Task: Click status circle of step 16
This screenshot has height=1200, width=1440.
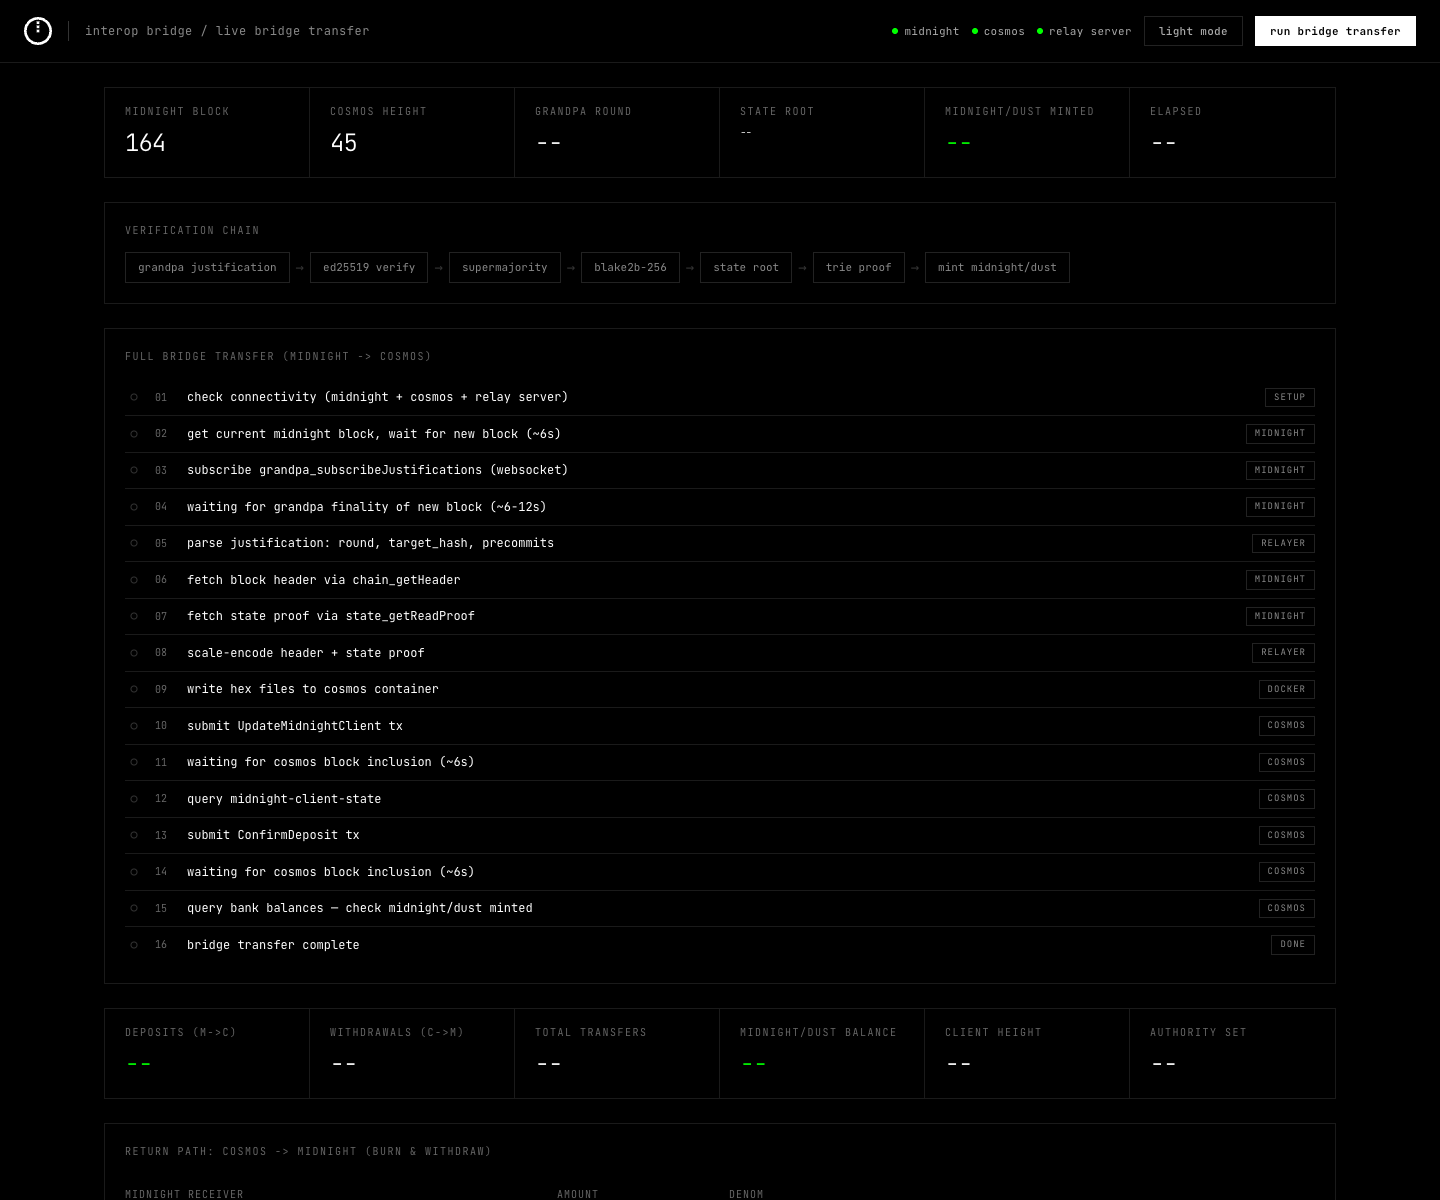Action: pyautogui.click(x=134, y=945)
